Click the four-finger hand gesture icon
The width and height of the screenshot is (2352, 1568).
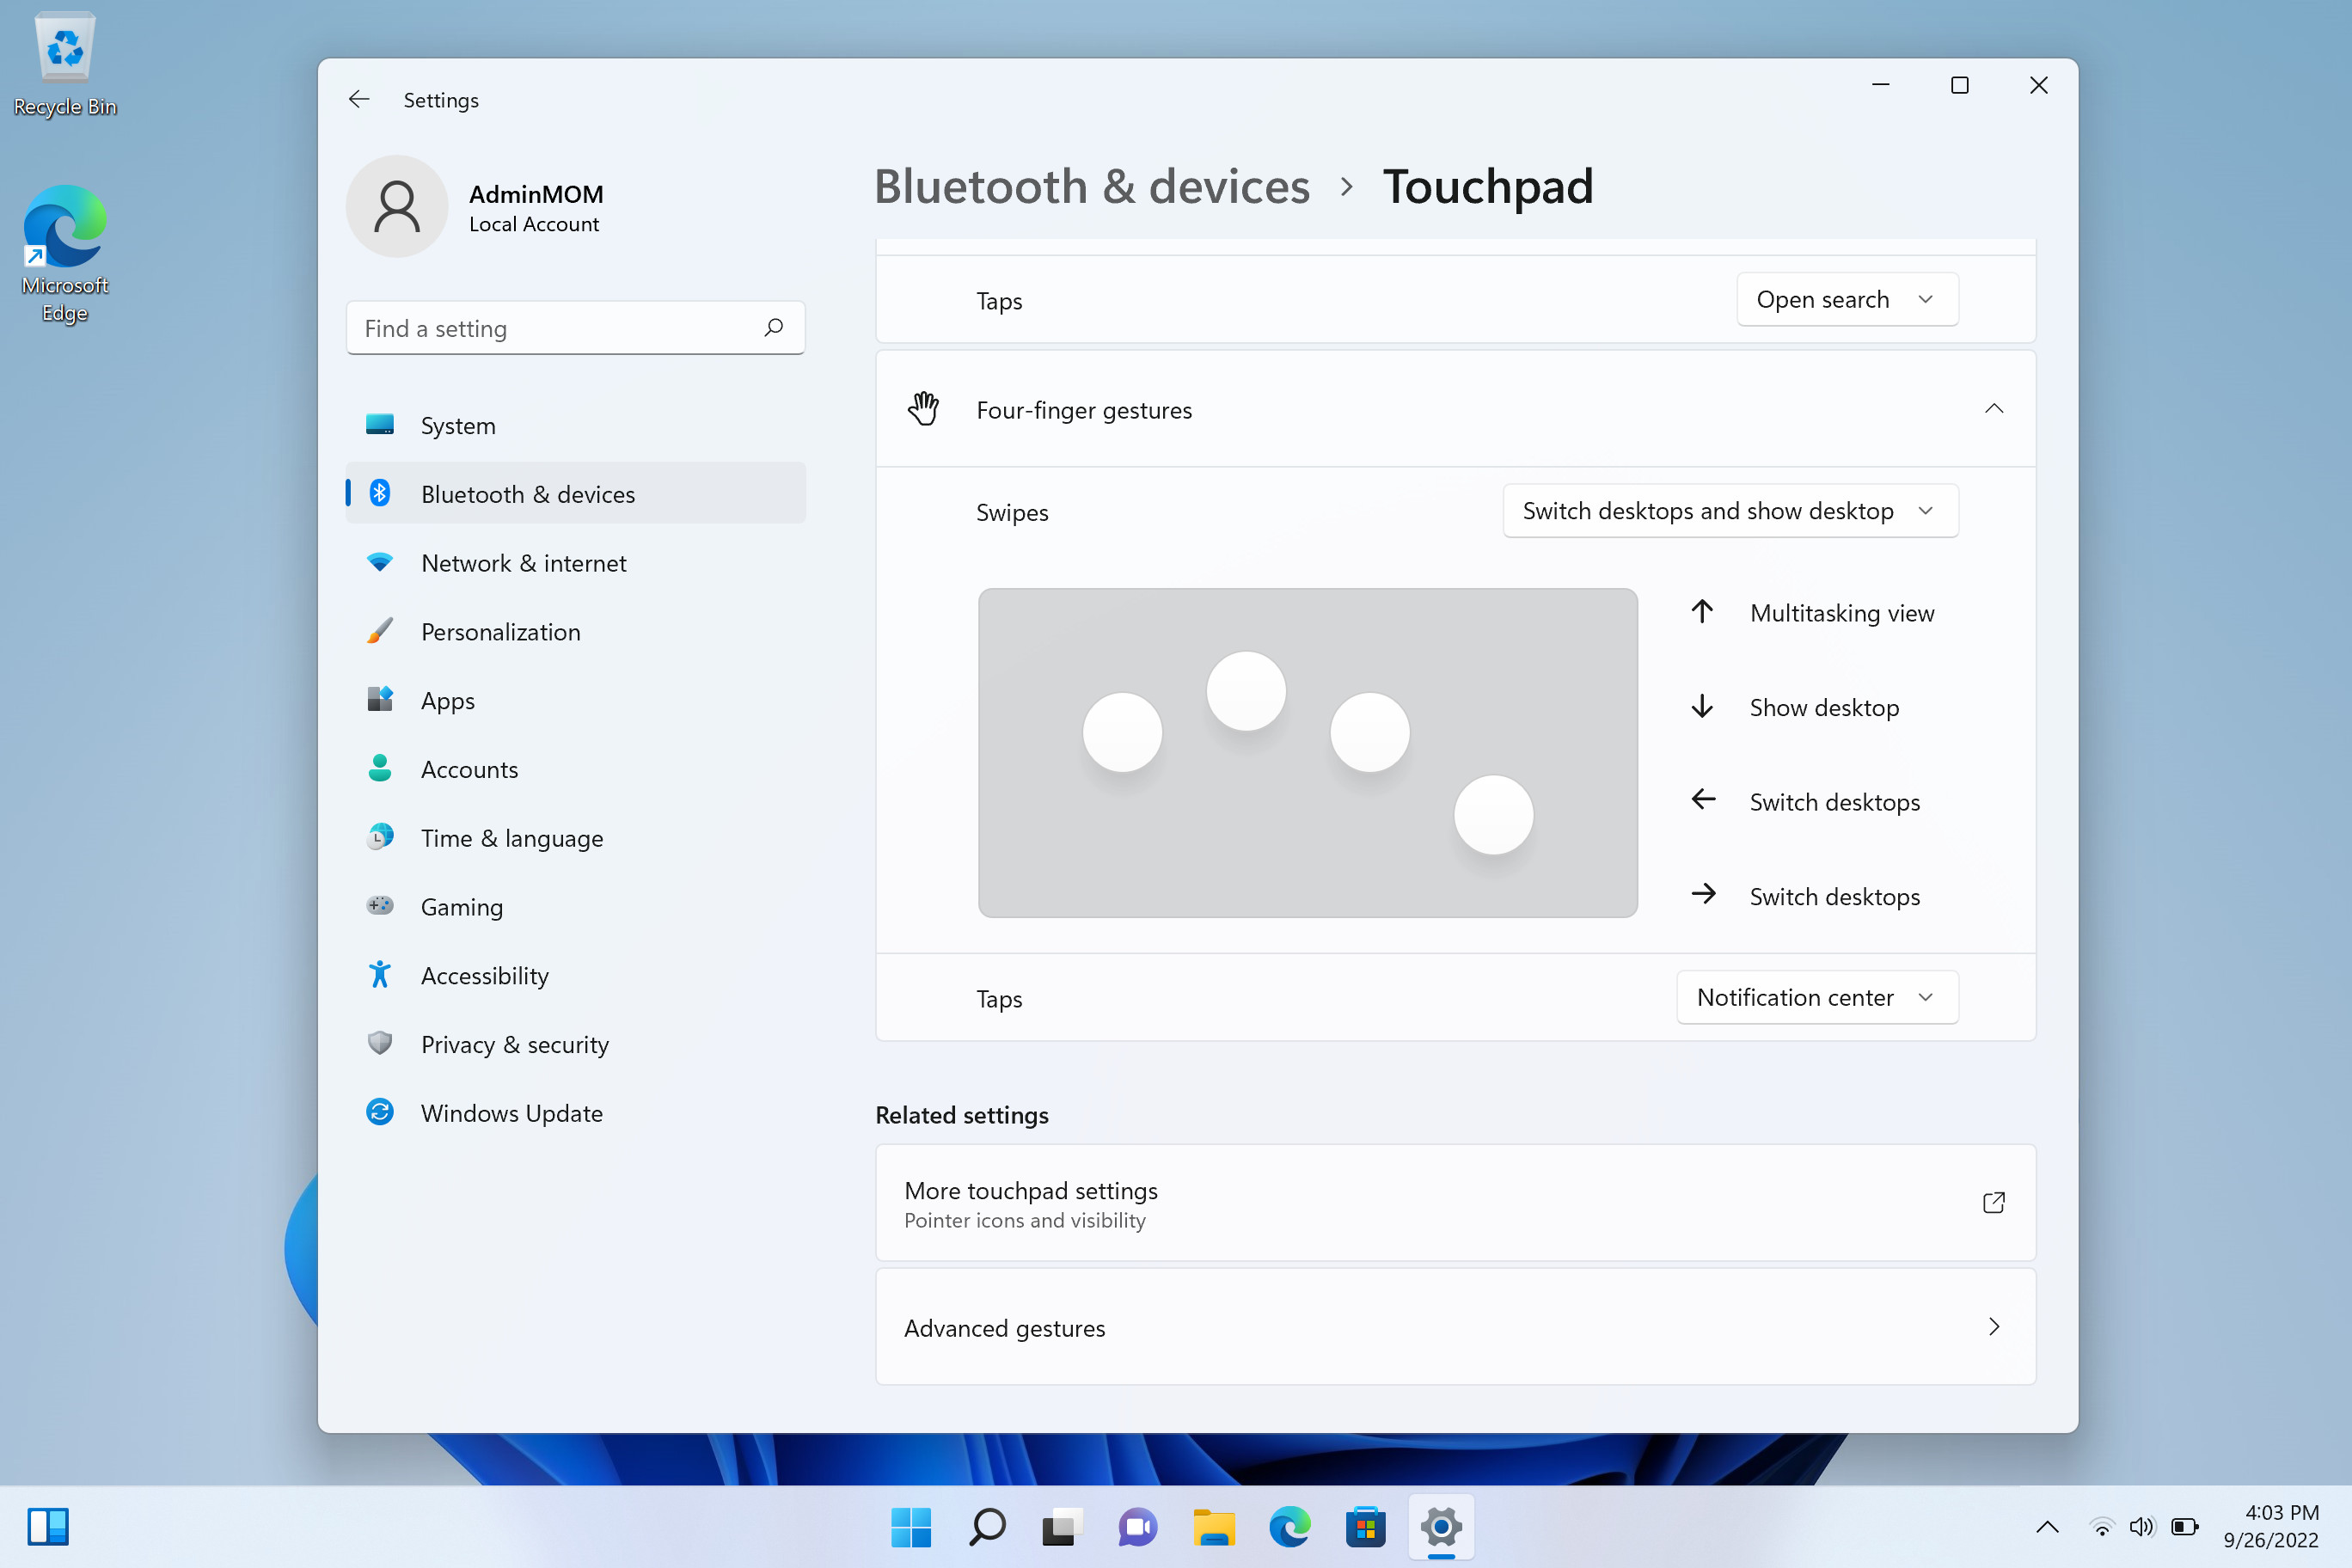point(924,408)
